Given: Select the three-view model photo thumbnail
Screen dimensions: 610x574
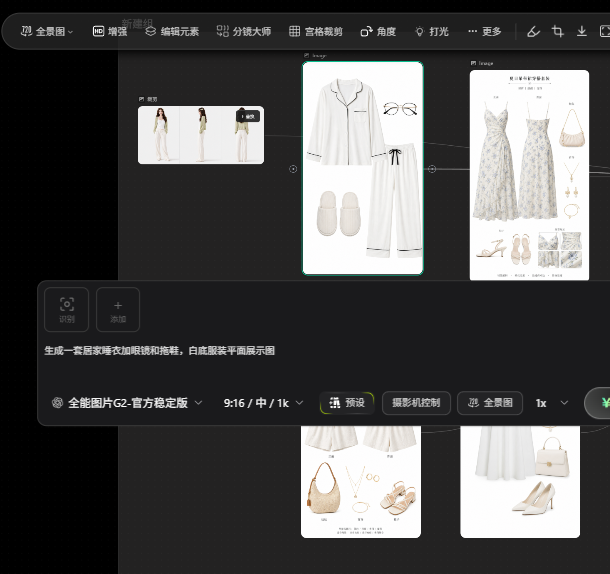Looking at the screenshot, I should pyautogui.click(x=201, y=135).
